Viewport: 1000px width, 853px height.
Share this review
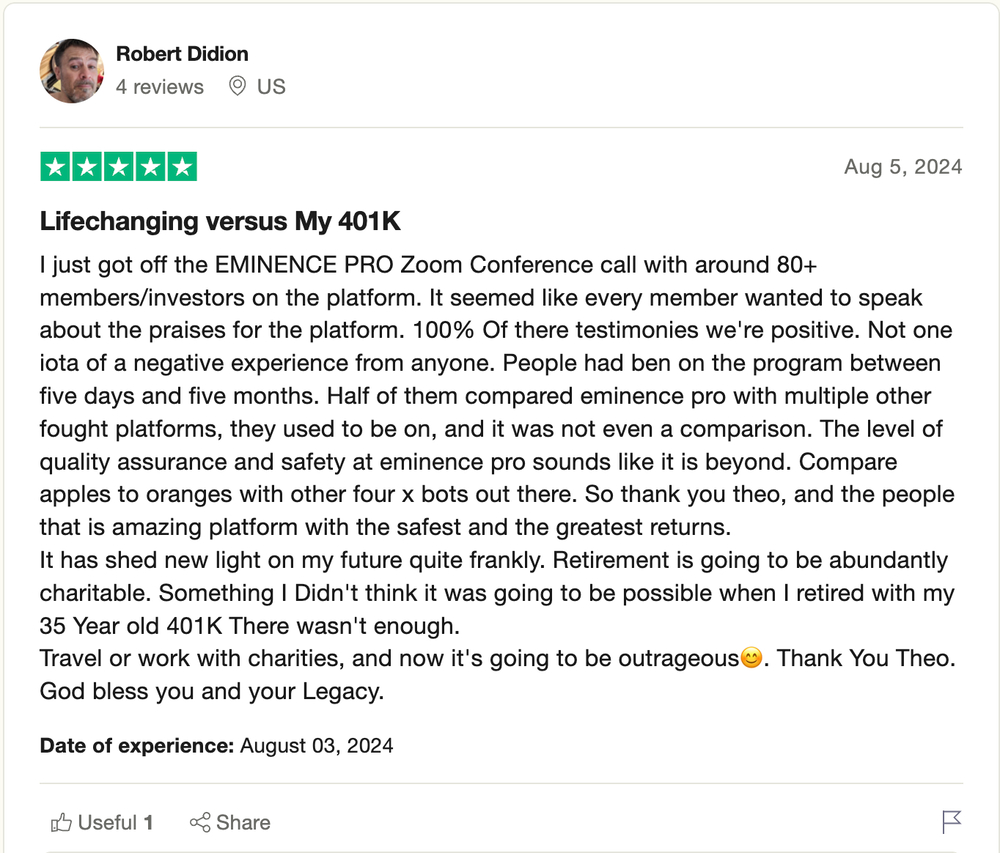coord(230,822)
